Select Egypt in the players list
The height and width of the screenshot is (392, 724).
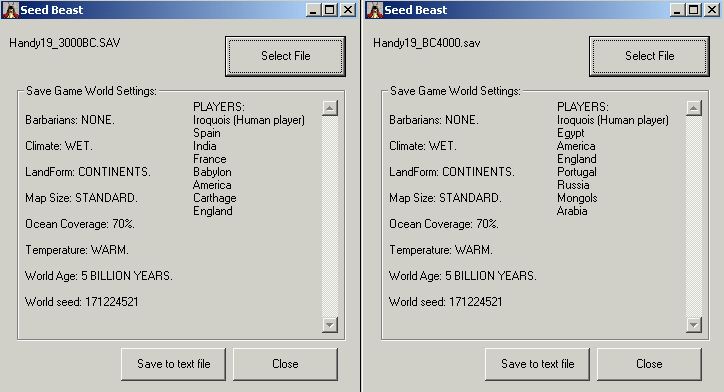571,133
